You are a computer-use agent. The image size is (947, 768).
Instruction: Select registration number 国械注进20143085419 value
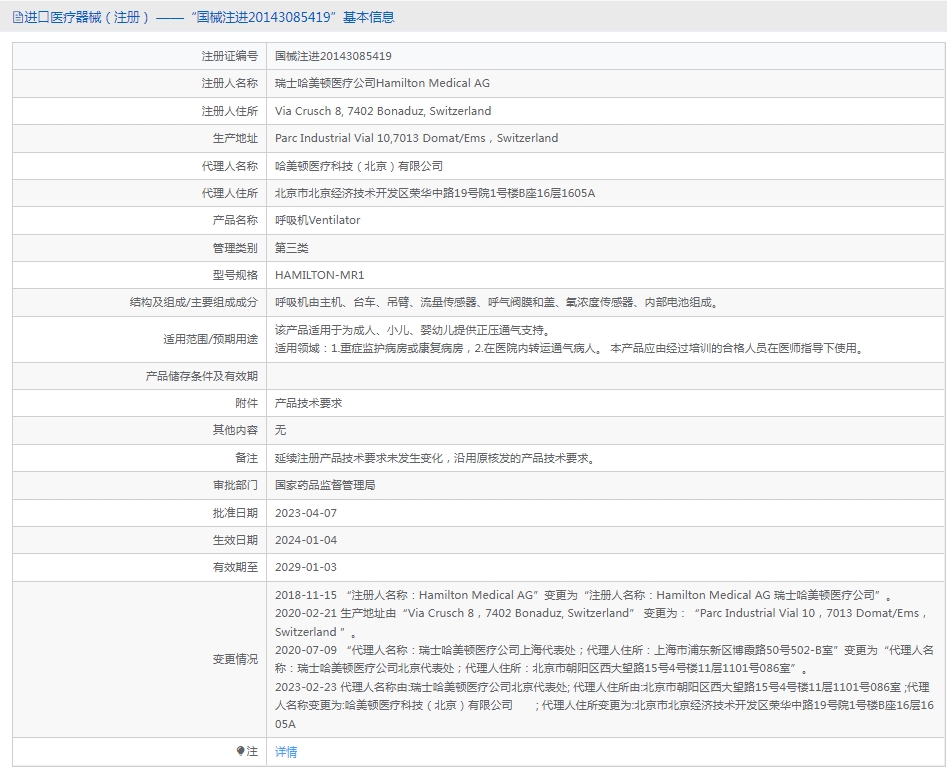pos(333,56)
